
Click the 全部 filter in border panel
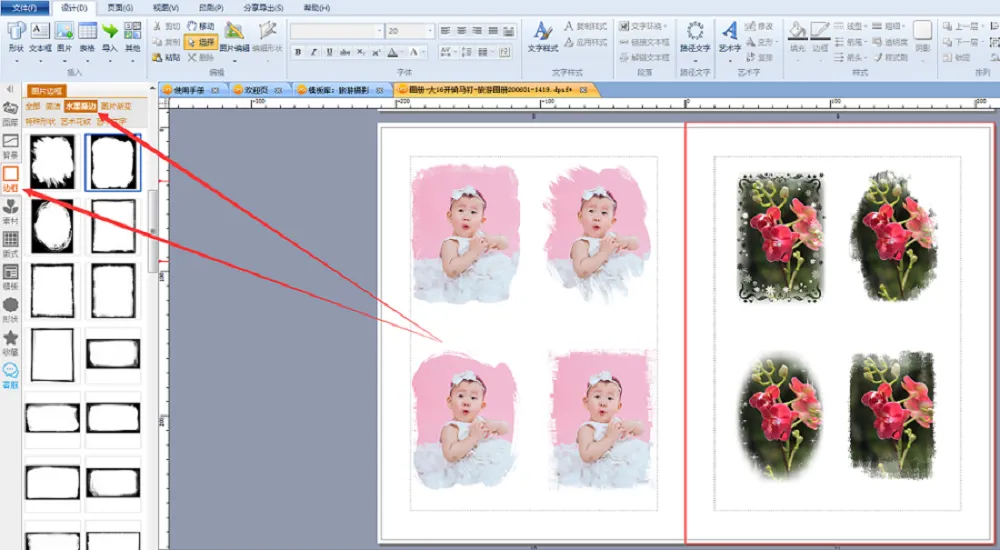(x=33, y=106)
